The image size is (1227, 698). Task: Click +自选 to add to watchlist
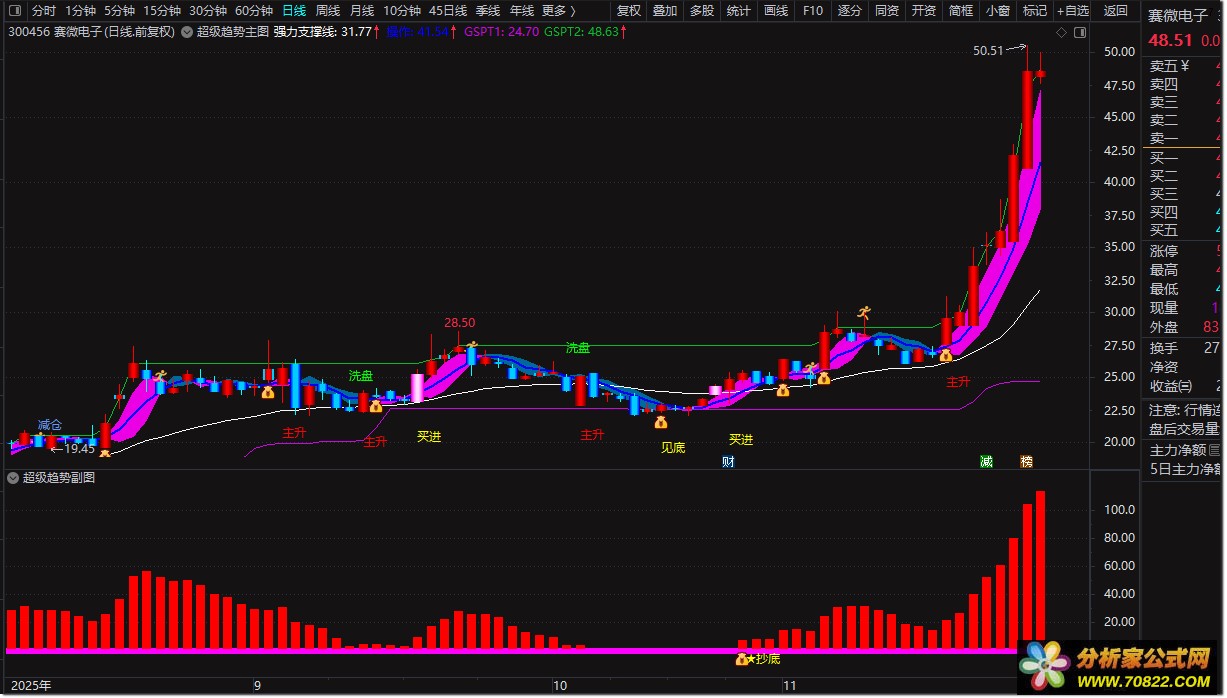pyautogui.click(x=1071, y=11)
